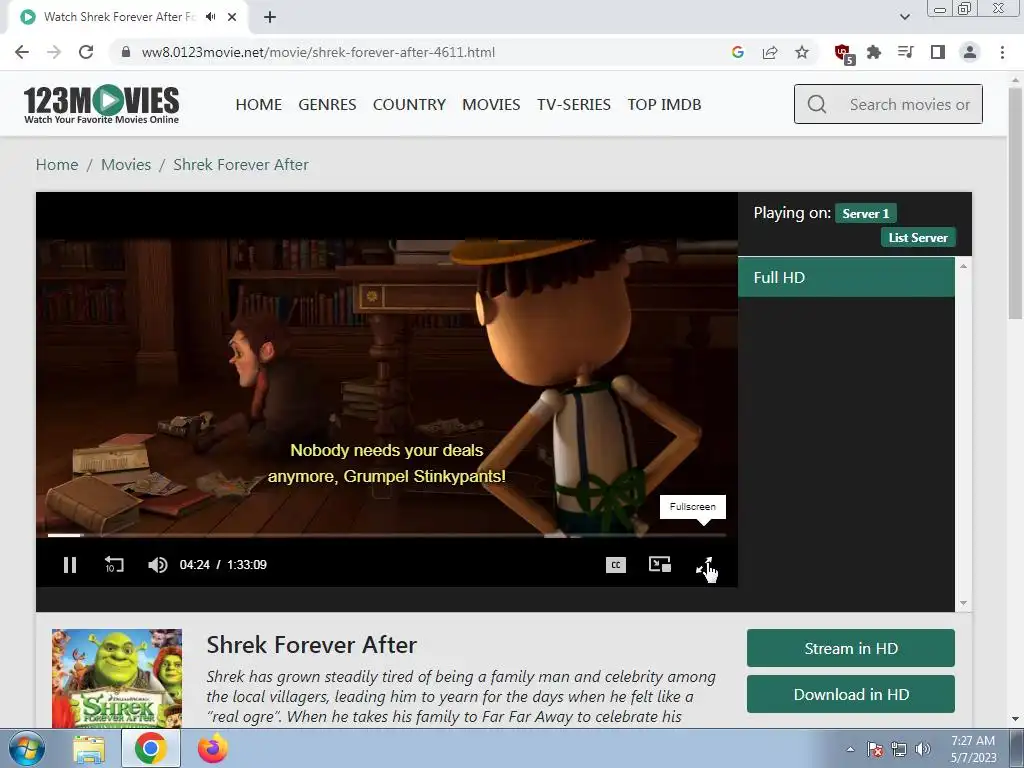The image size is (1024, 768).
Task: Open Firefox from taskbar
Action: pos(213,748)
